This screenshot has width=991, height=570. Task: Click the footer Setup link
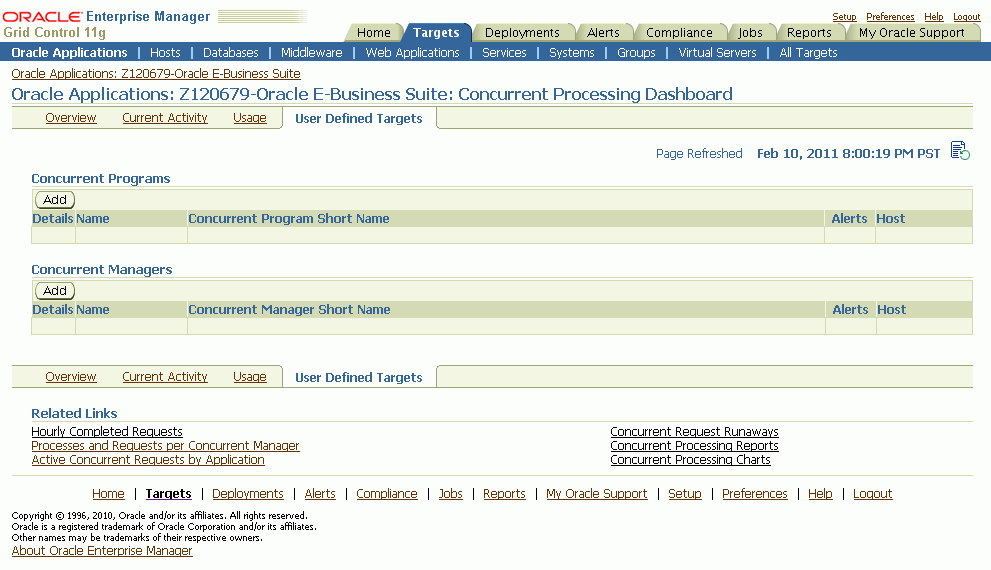684,494
